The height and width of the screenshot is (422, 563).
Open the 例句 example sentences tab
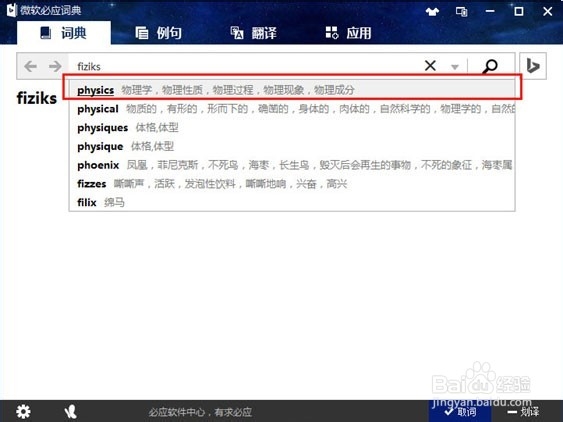(158, 33)
